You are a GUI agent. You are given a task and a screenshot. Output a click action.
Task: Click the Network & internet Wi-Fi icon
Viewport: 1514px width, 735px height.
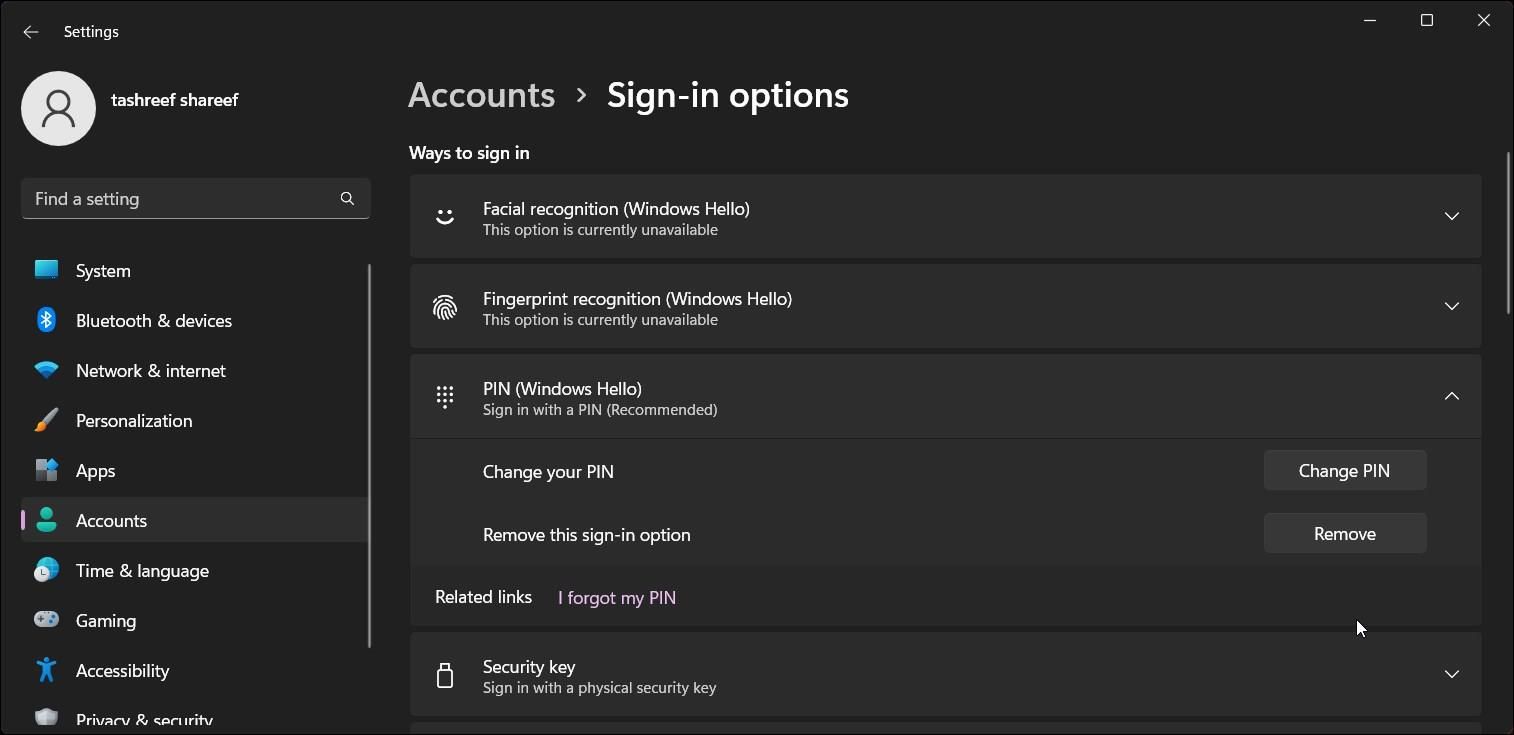[x=46, y=370]
